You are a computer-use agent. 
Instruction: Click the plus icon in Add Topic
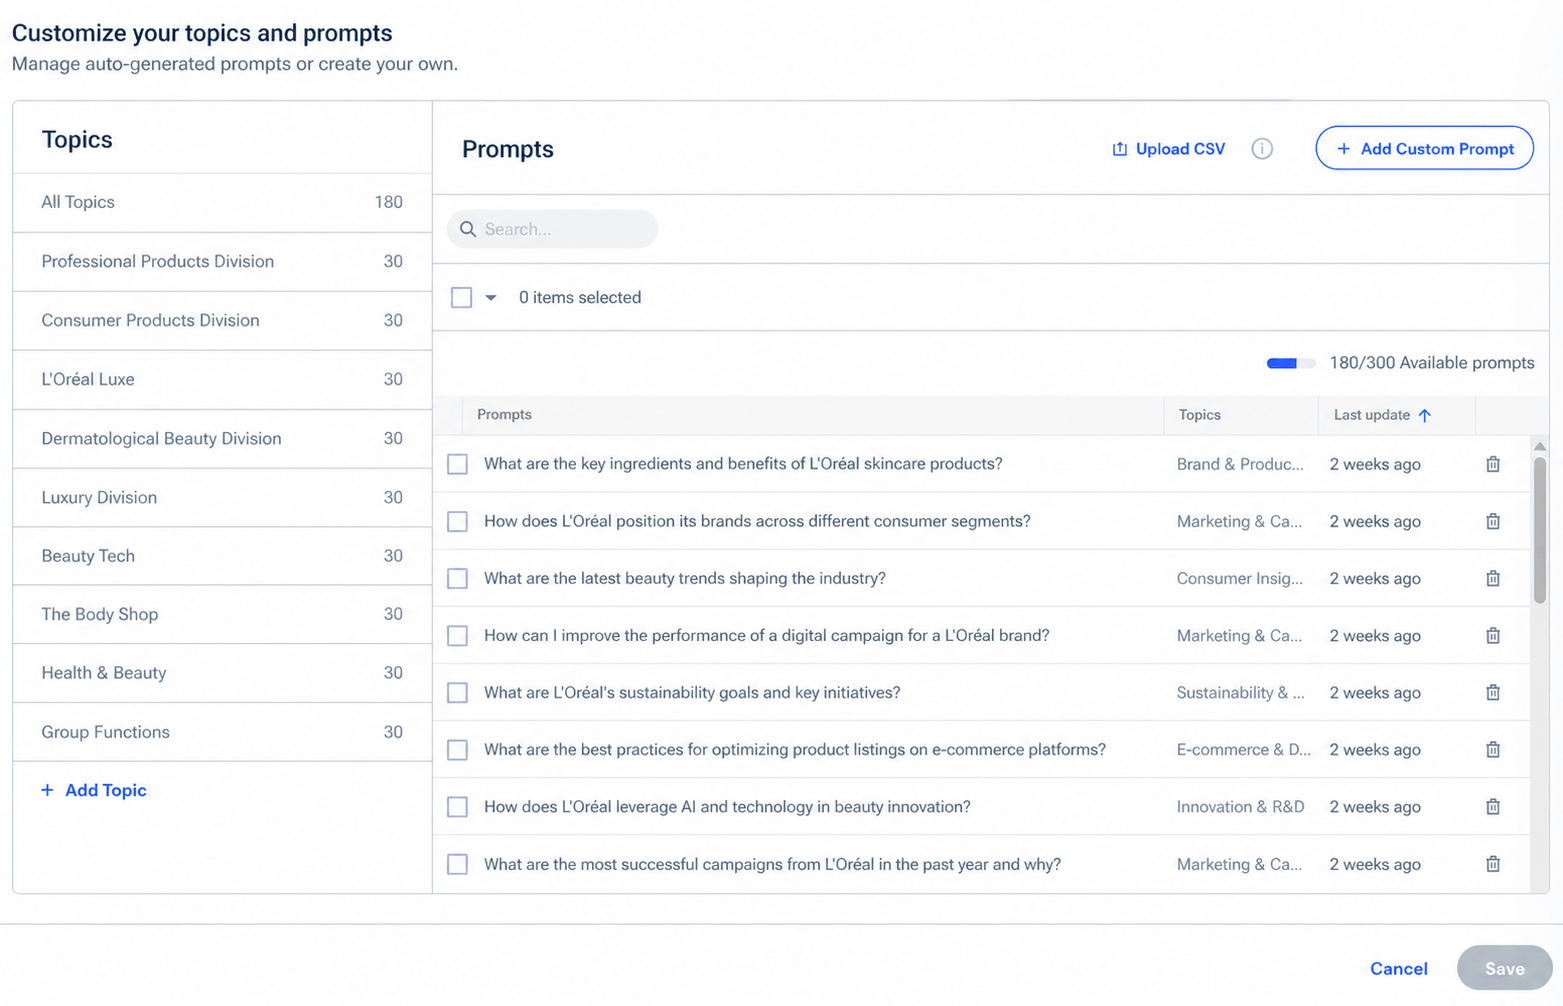click(47, 790)
